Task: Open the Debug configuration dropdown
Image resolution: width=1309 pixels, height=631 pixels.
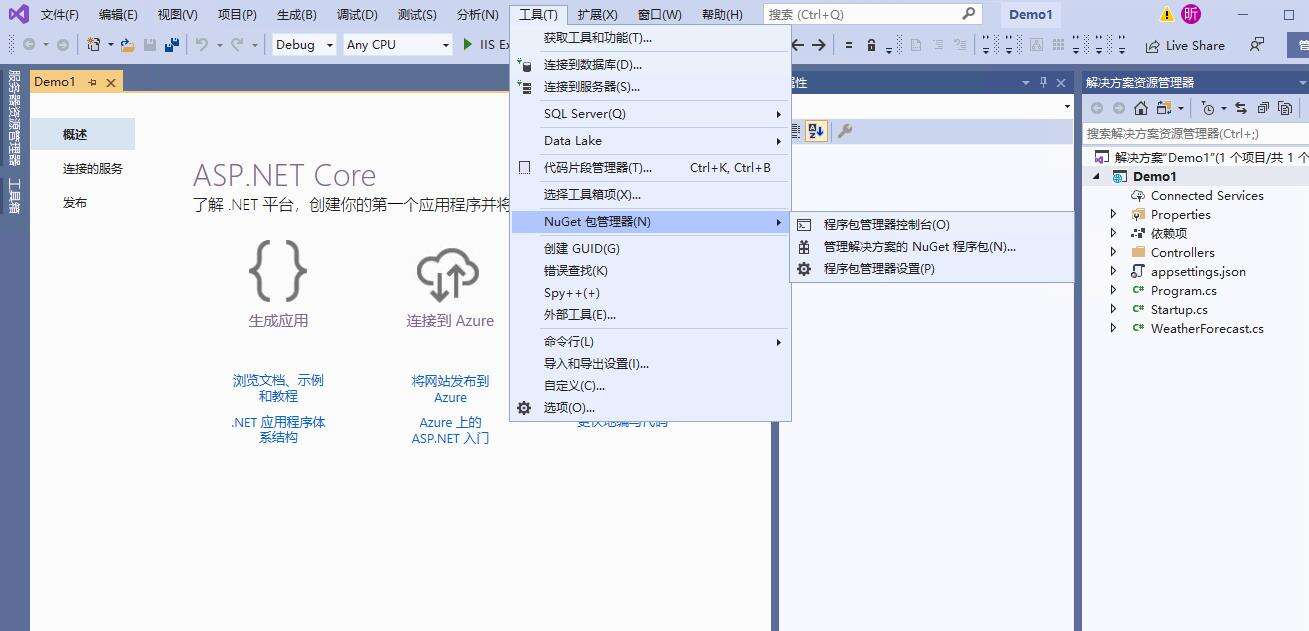Action: point(303,45)
